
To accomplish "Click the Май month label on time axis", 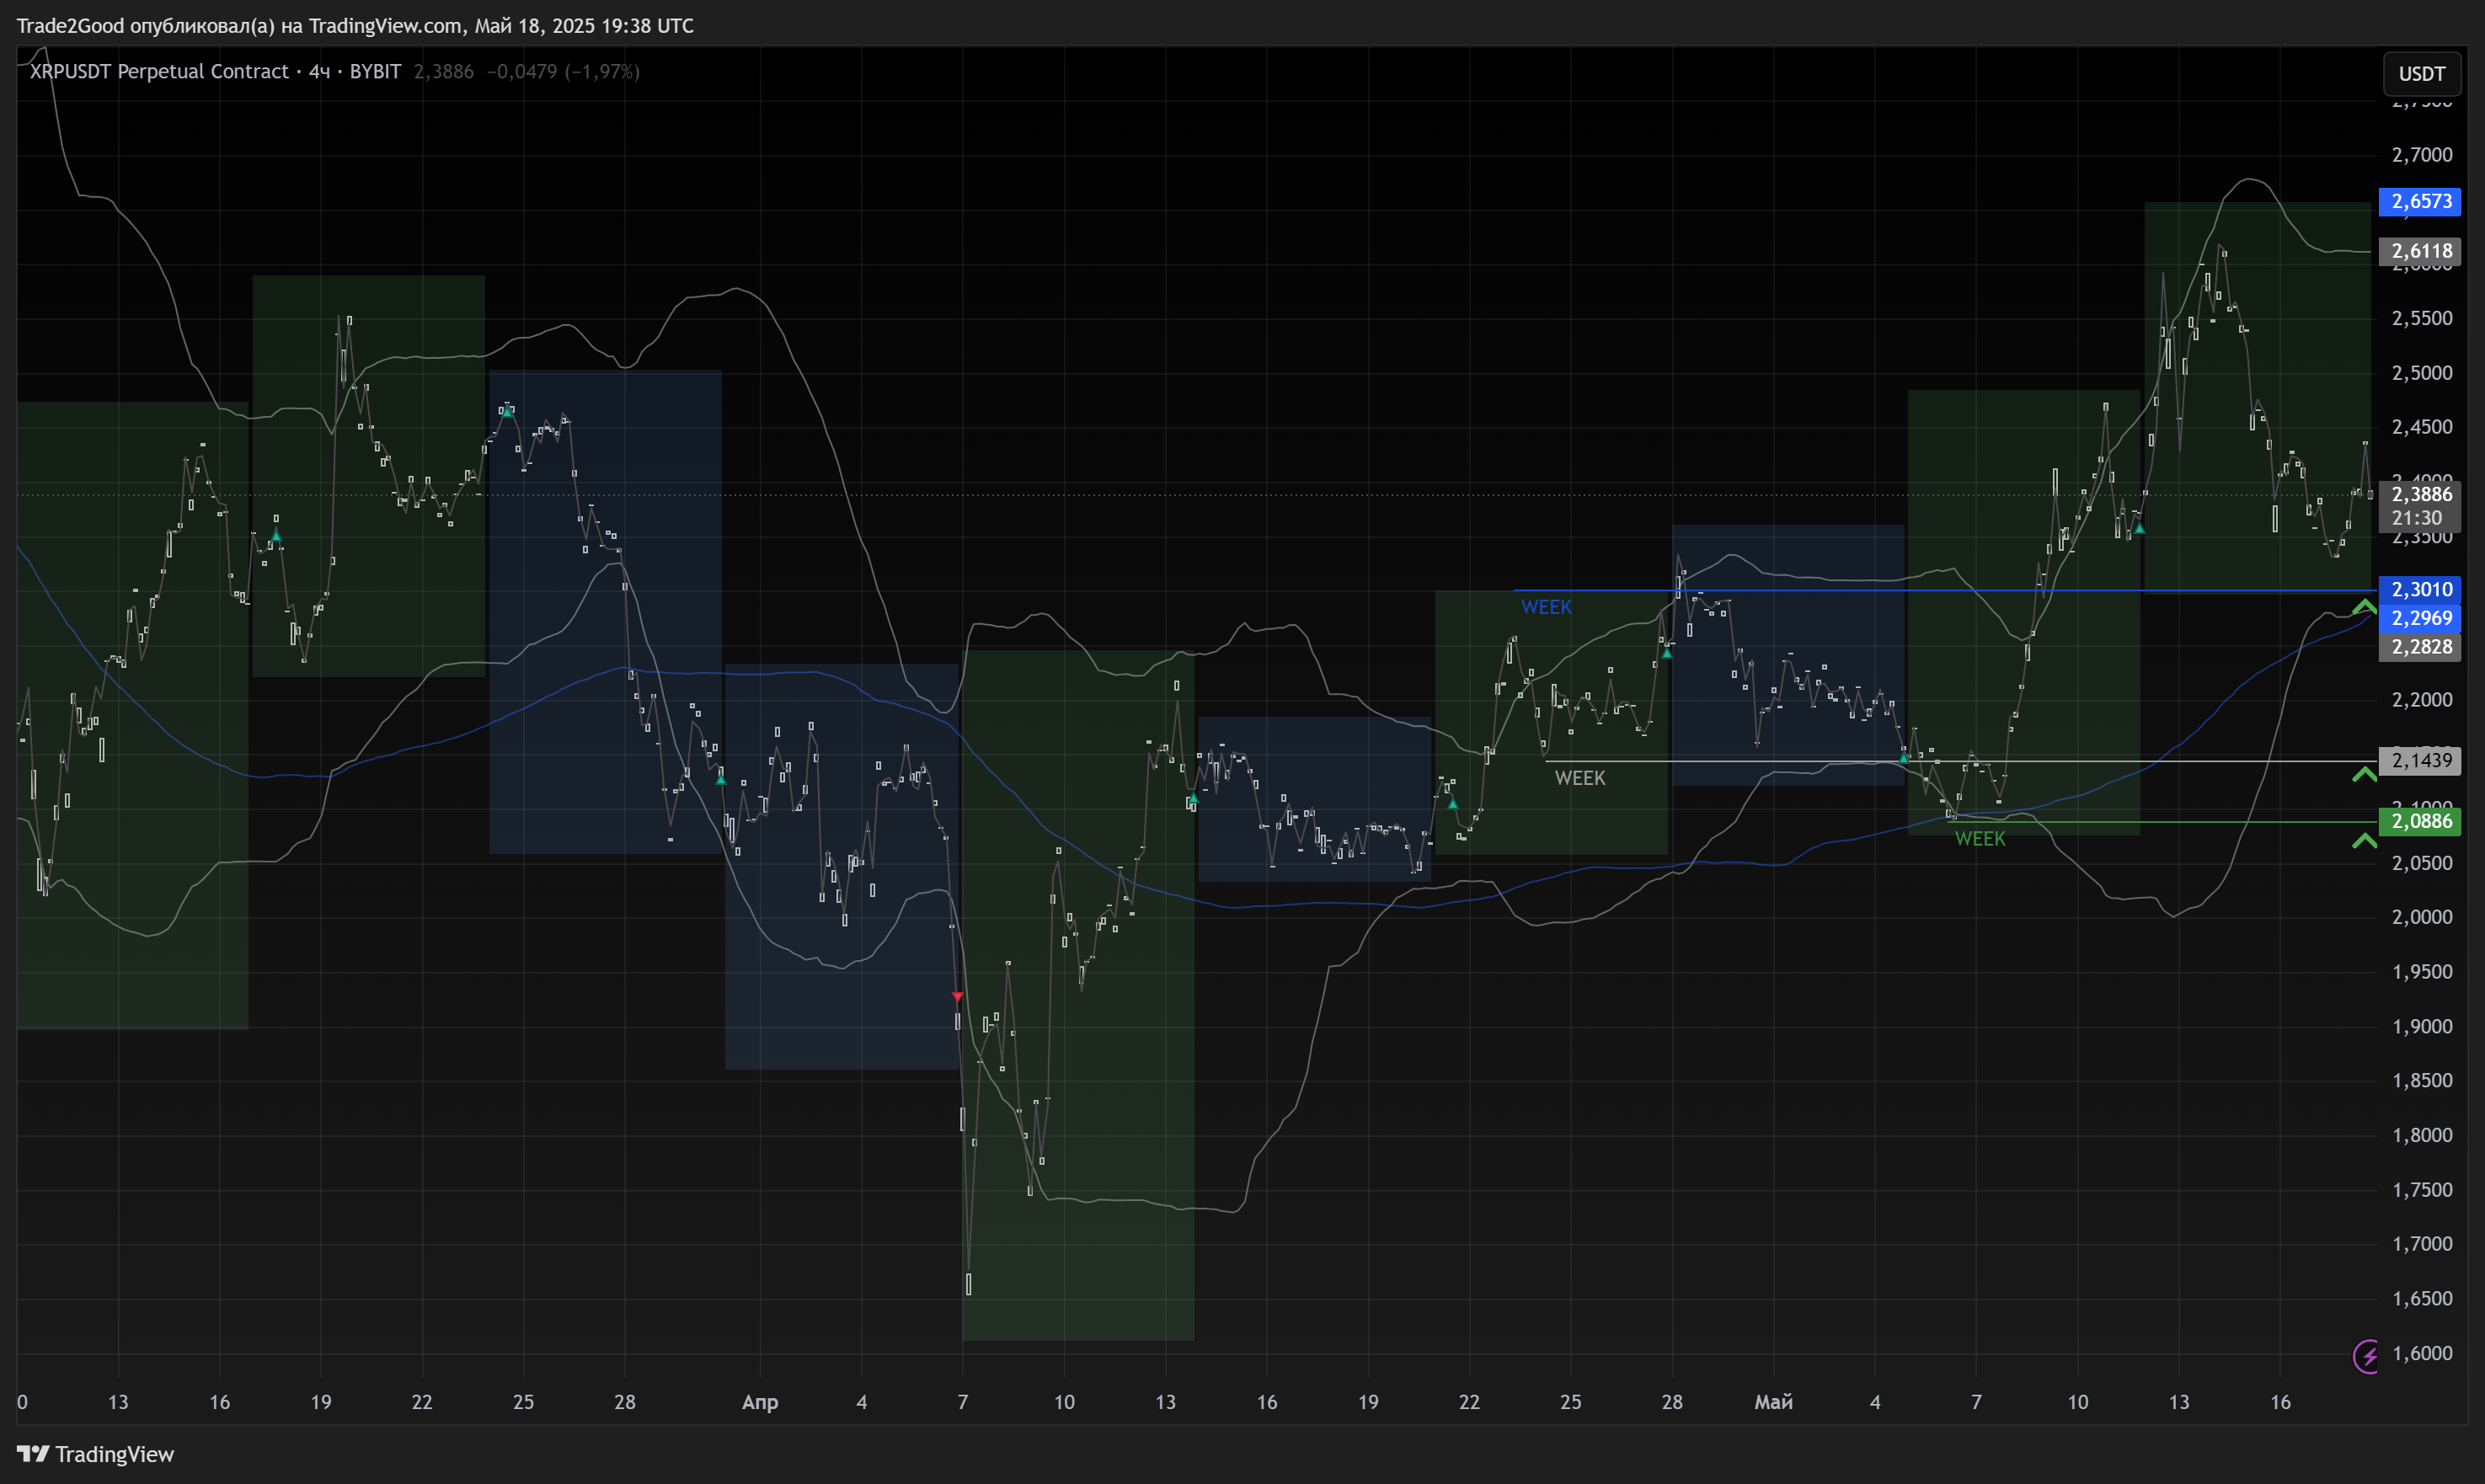I will coord(1773,1402).
